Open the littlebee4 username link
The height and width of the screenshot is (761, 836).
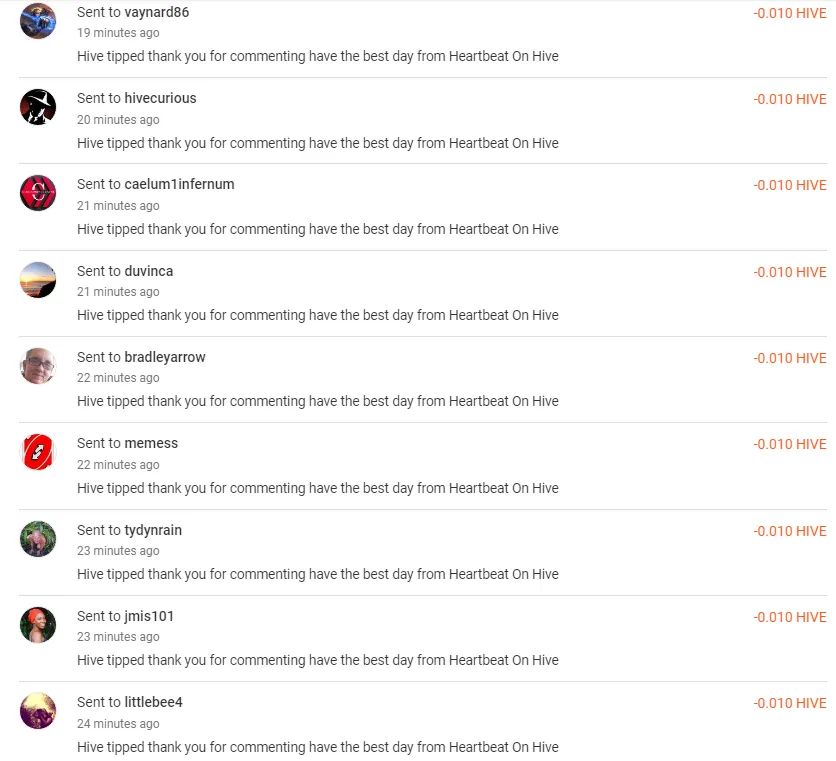153,702
